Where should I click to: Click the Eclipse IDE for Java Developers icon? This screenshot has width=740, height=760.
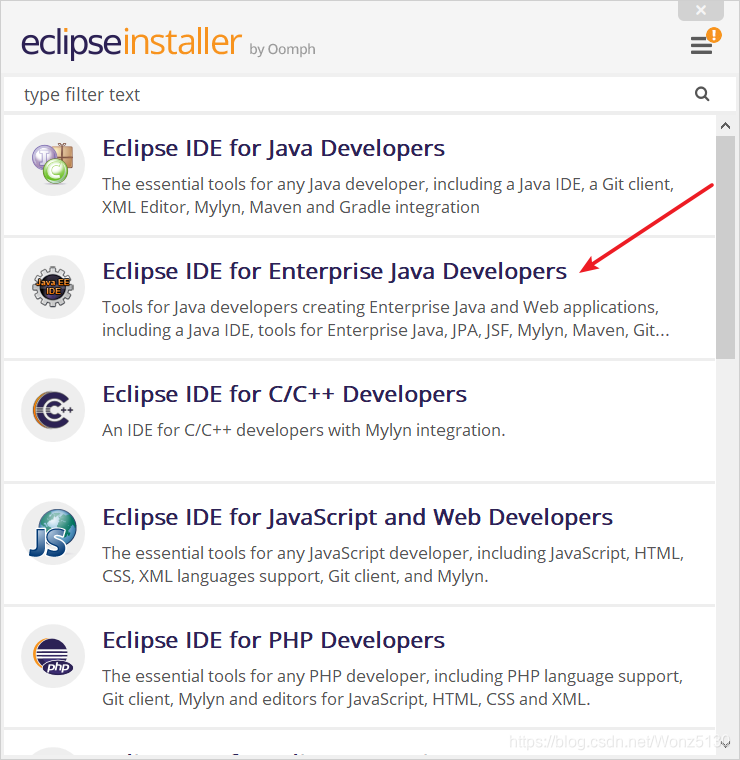pos(53,164)
